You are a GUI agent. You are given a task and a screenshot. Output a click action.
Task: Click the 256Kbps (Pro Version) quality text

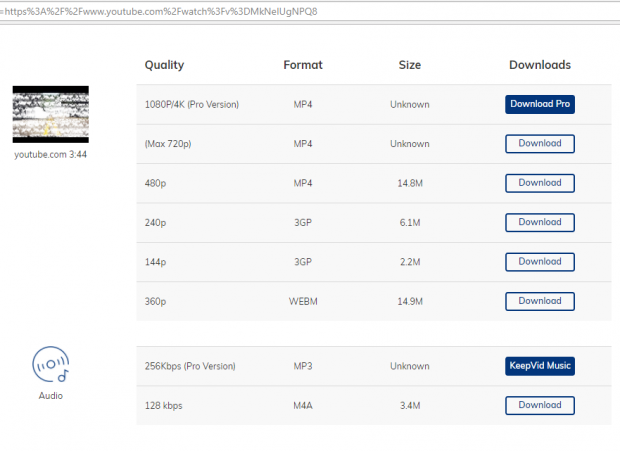tap(191, 366)
